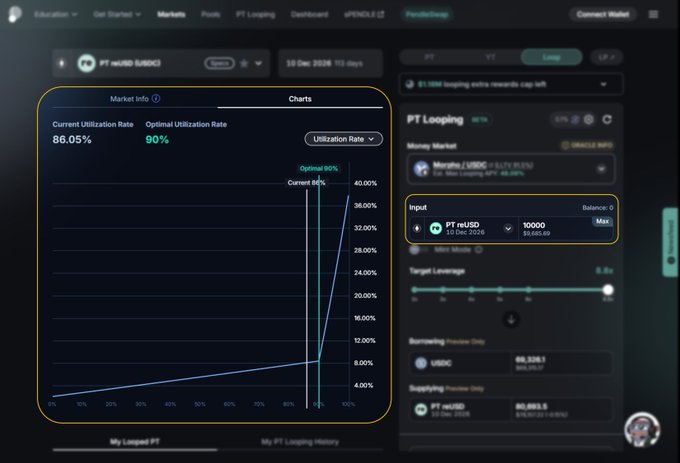Click the PendleSwap button

427,14
